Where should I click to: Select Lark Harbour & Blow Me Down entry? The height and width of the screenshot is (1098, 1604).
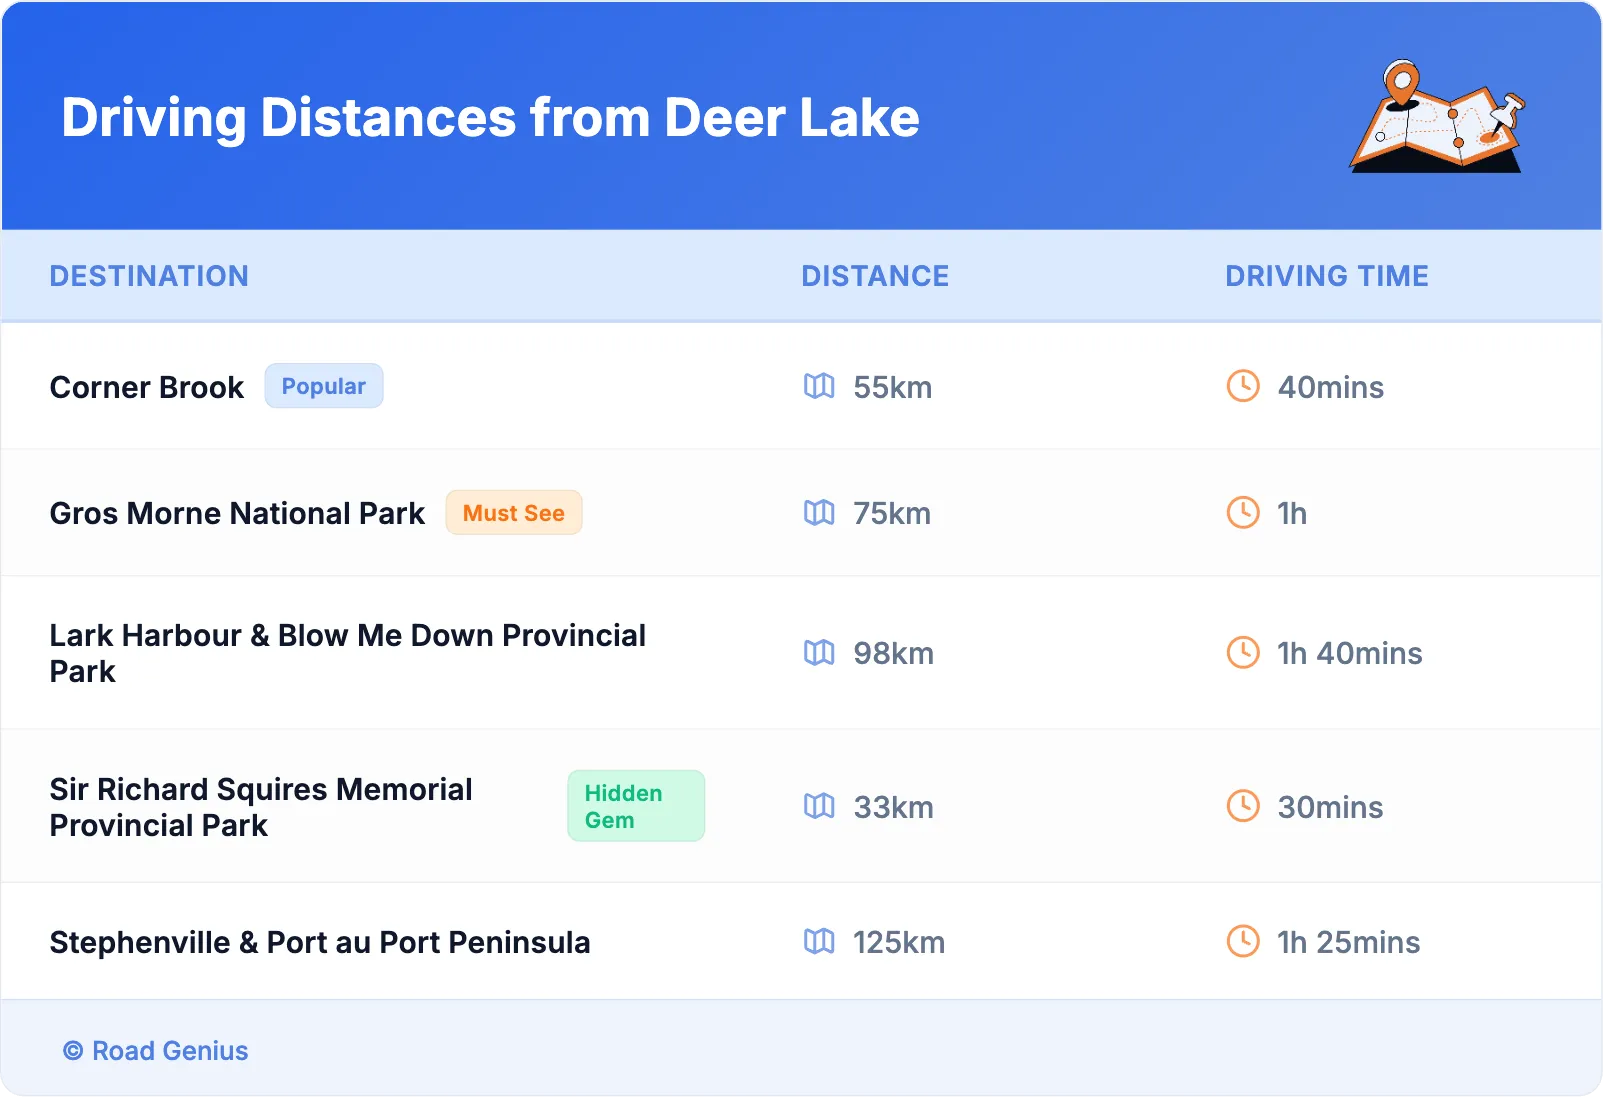348,653
